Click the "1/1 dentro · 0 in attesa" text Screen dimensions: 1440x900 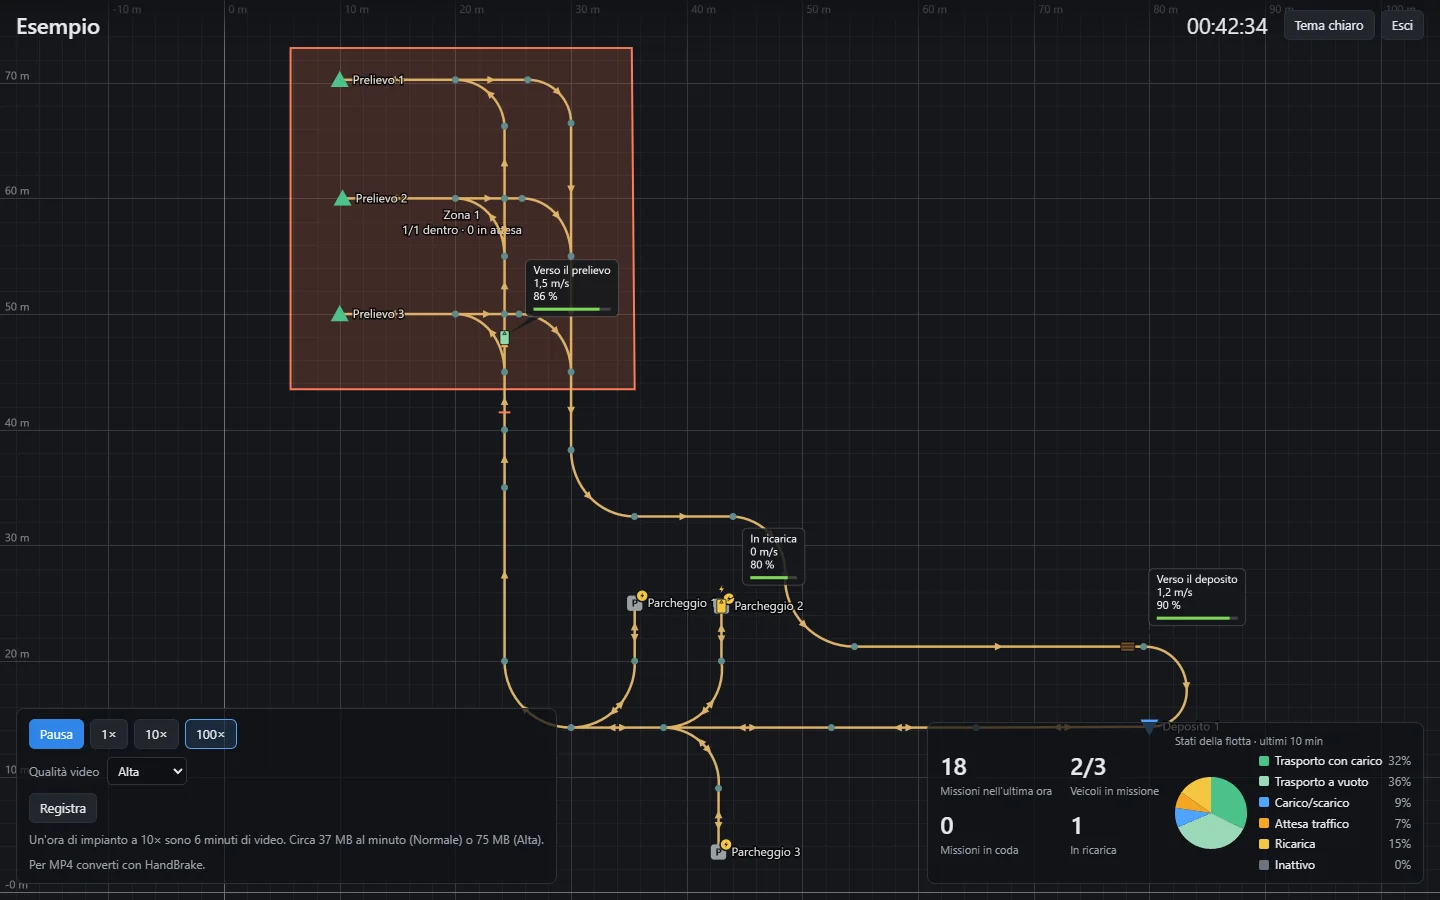point(461,230)
